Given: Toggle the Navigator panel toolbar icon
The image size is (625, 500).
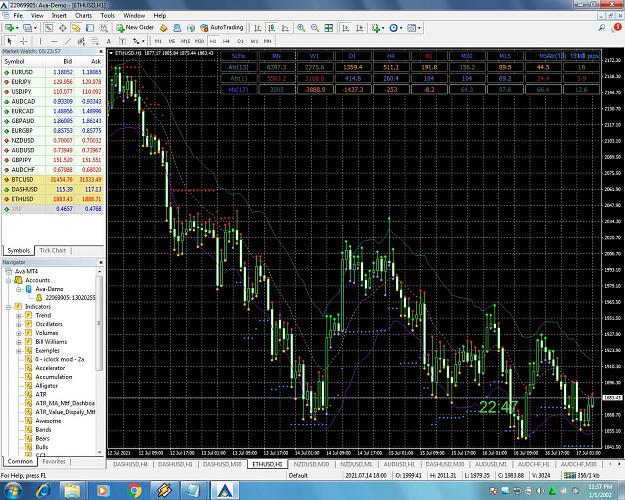Looking at the screenshot, I should pyautogui.click(x=76, y=28).
